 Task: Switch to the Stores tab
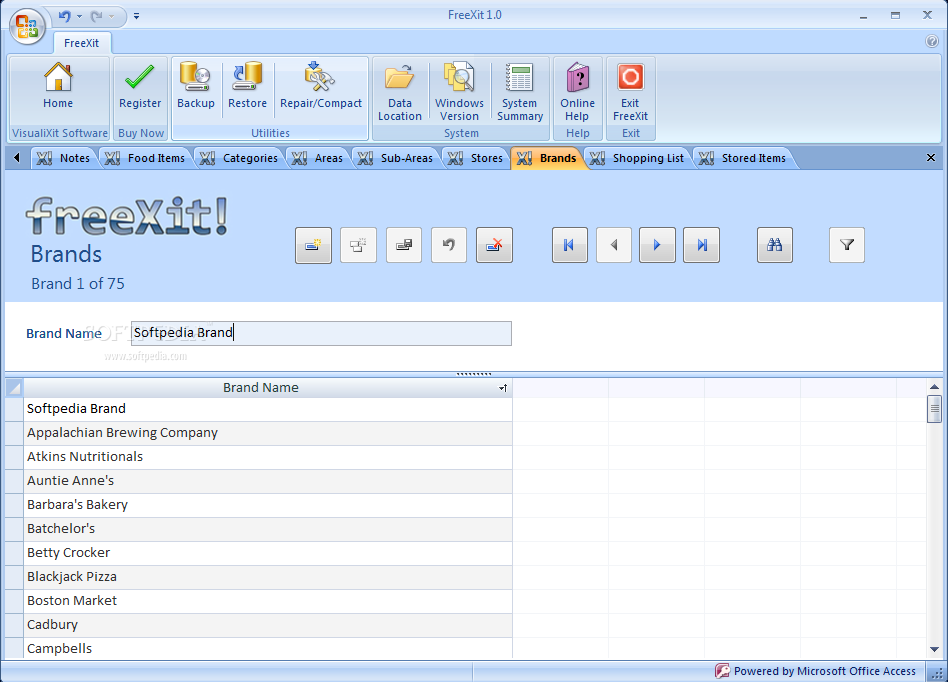475,158
